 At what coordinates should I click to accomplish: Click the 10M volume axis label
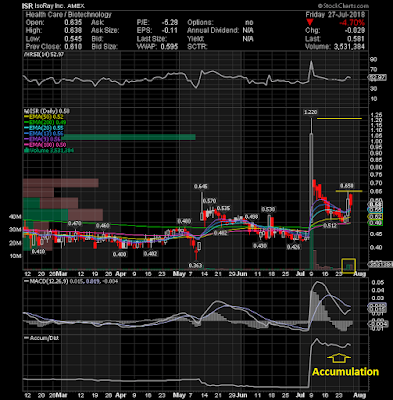(x=16, y=256)
